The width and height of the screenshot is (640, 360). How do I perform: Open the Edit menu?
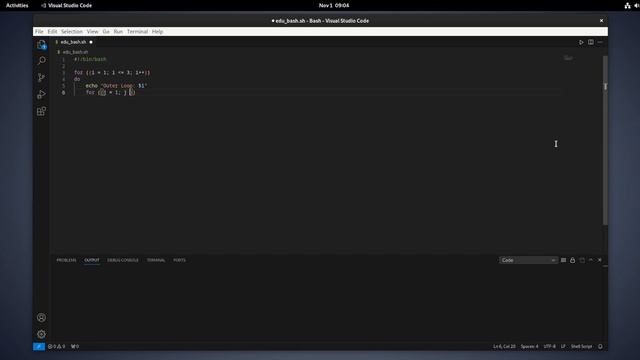coord(52,31)
